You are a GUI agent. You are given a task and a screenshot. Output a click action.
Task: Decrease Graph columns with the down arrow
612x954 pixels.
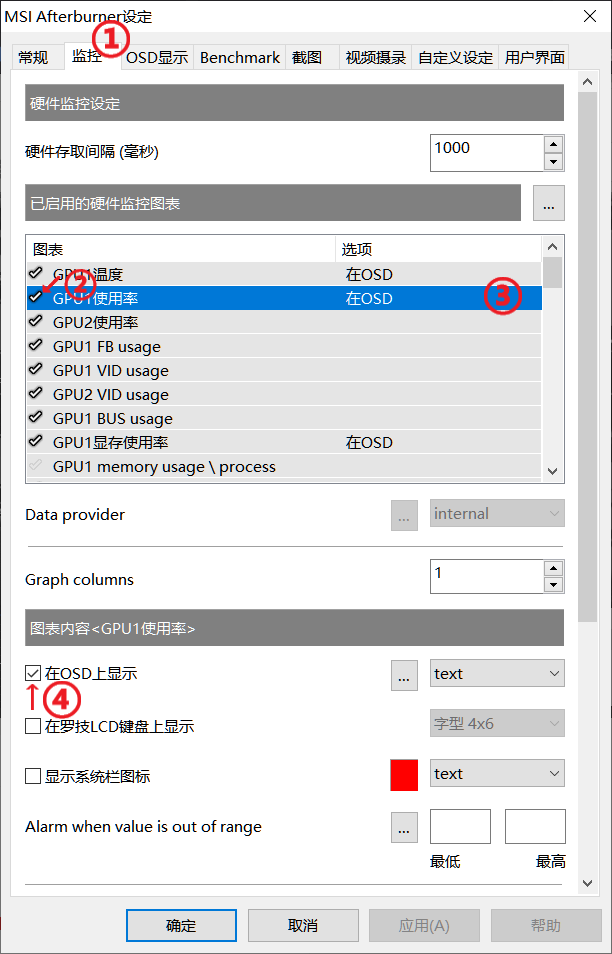tap(553, 585)
